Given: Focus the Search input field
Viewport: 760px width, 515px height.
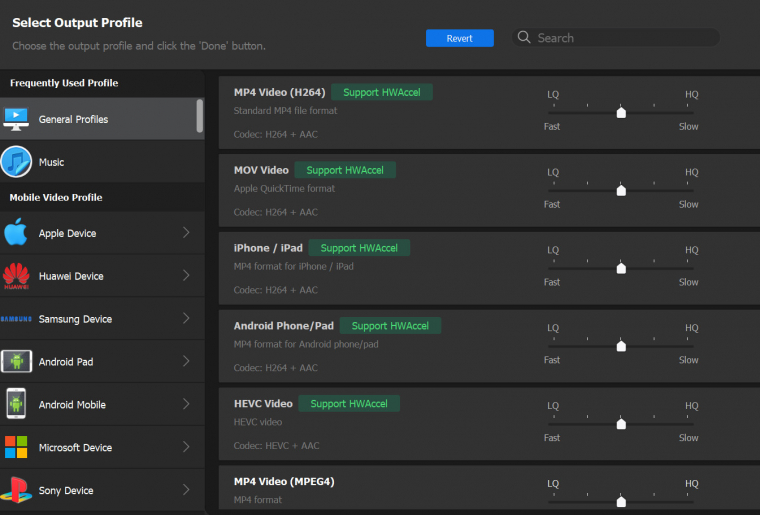Looking at the screenshot, I should coord(616,38).
